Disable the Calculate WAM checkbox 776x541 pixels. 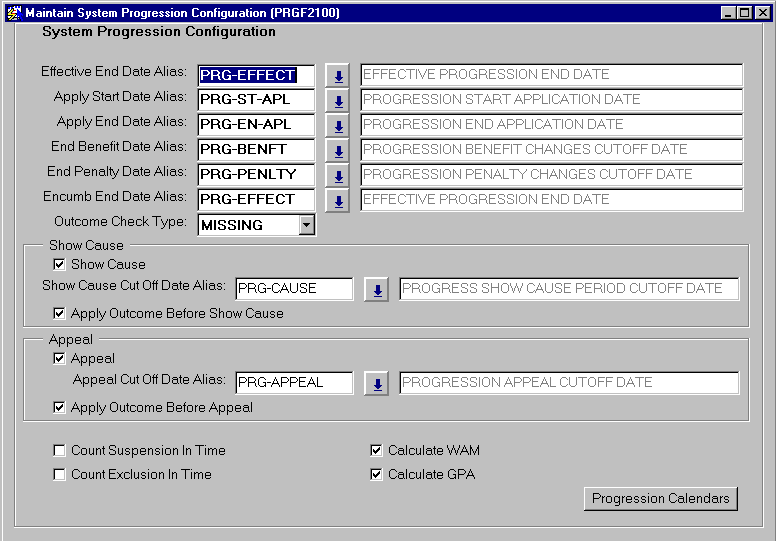[x=377, y=451]
